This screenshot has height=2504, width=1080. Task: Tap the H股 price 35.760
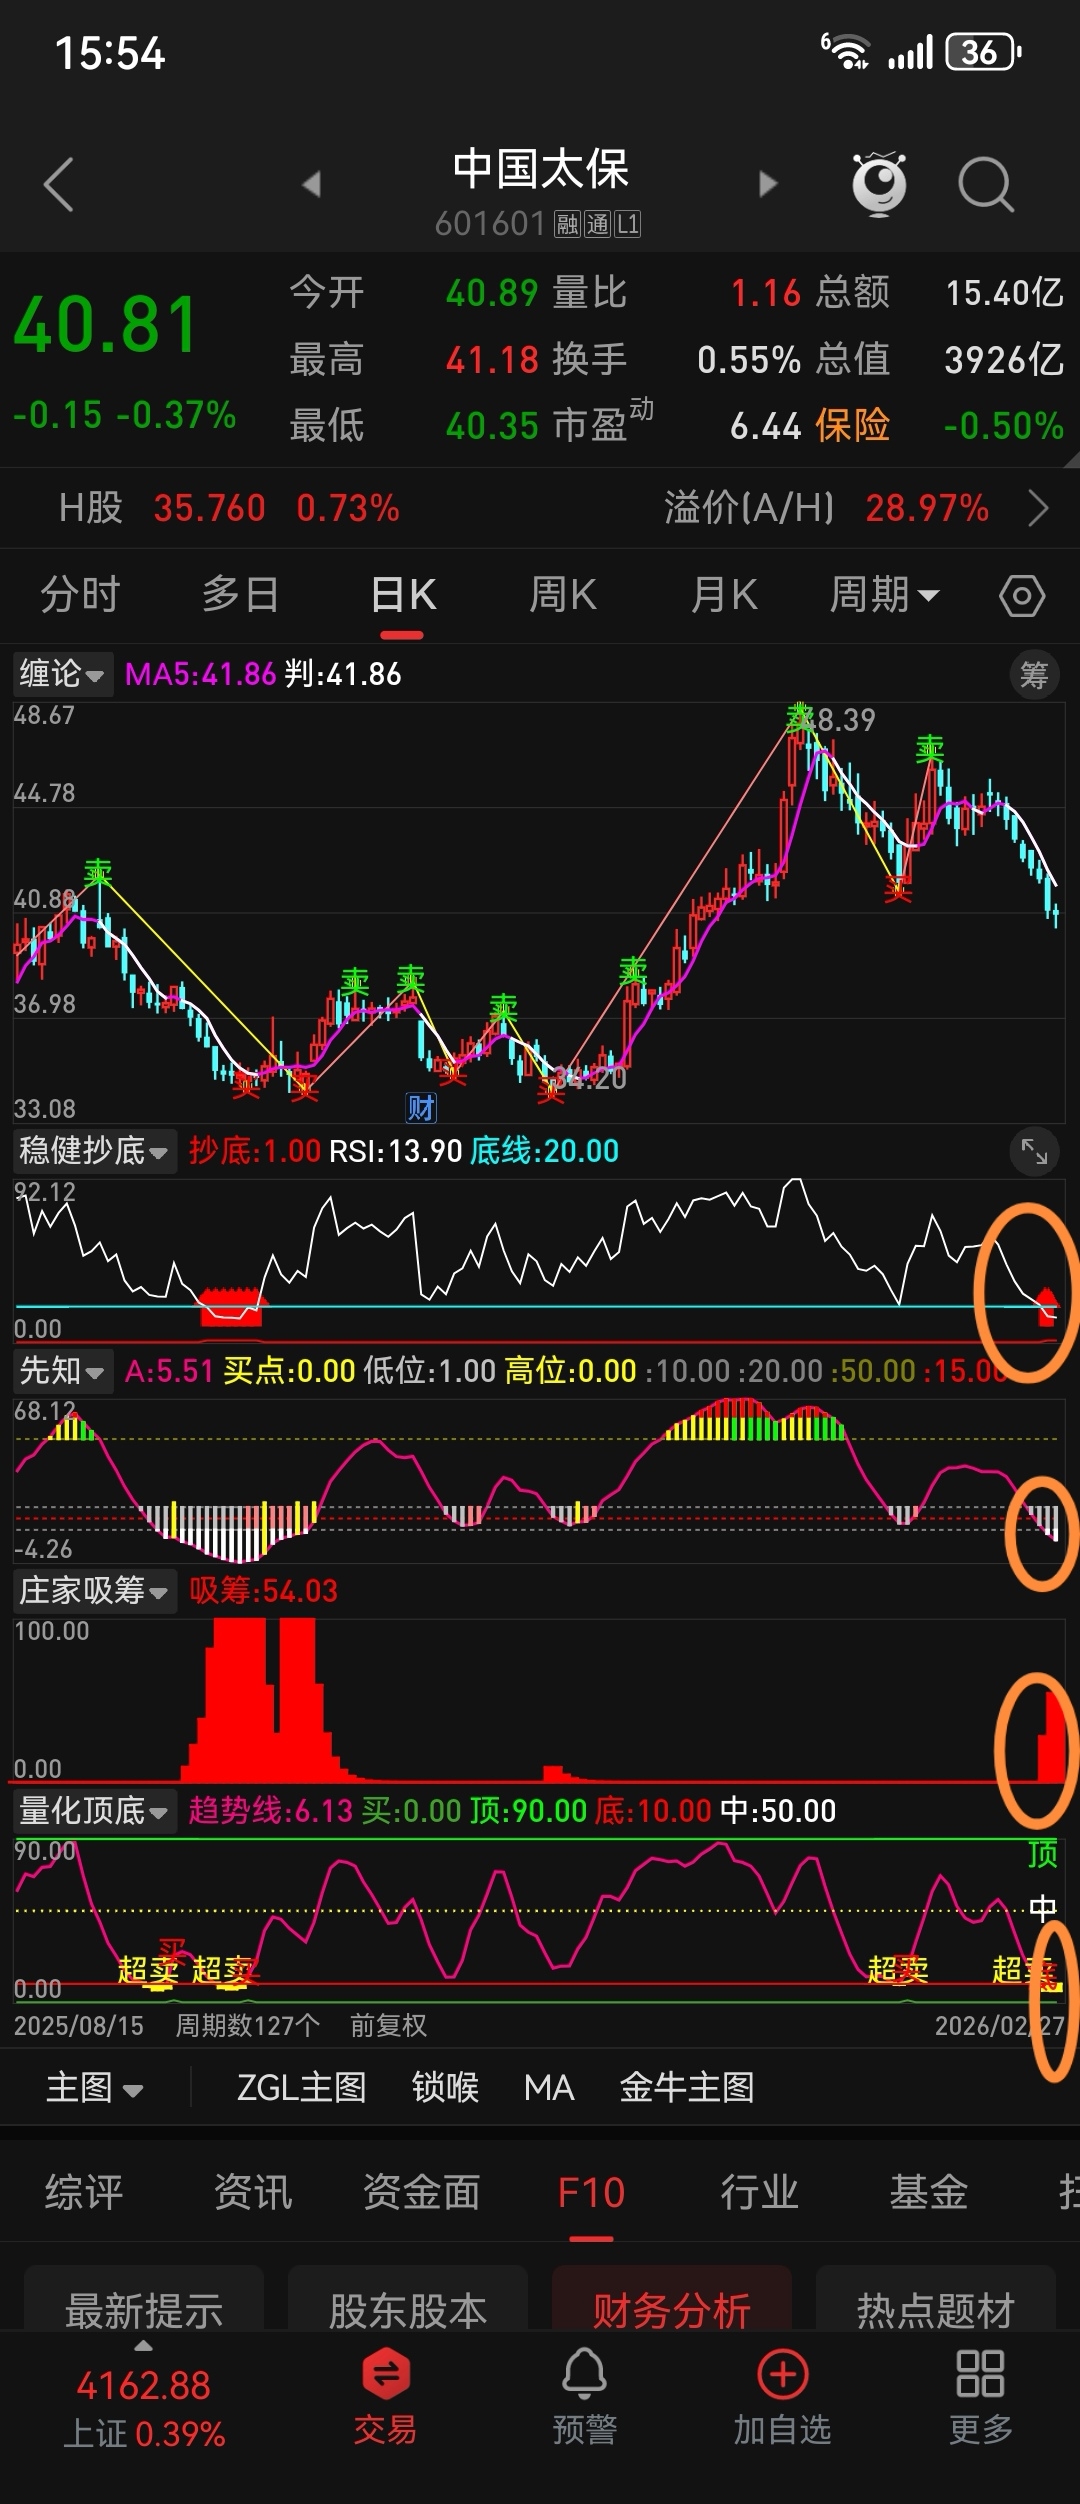[210, 509]
